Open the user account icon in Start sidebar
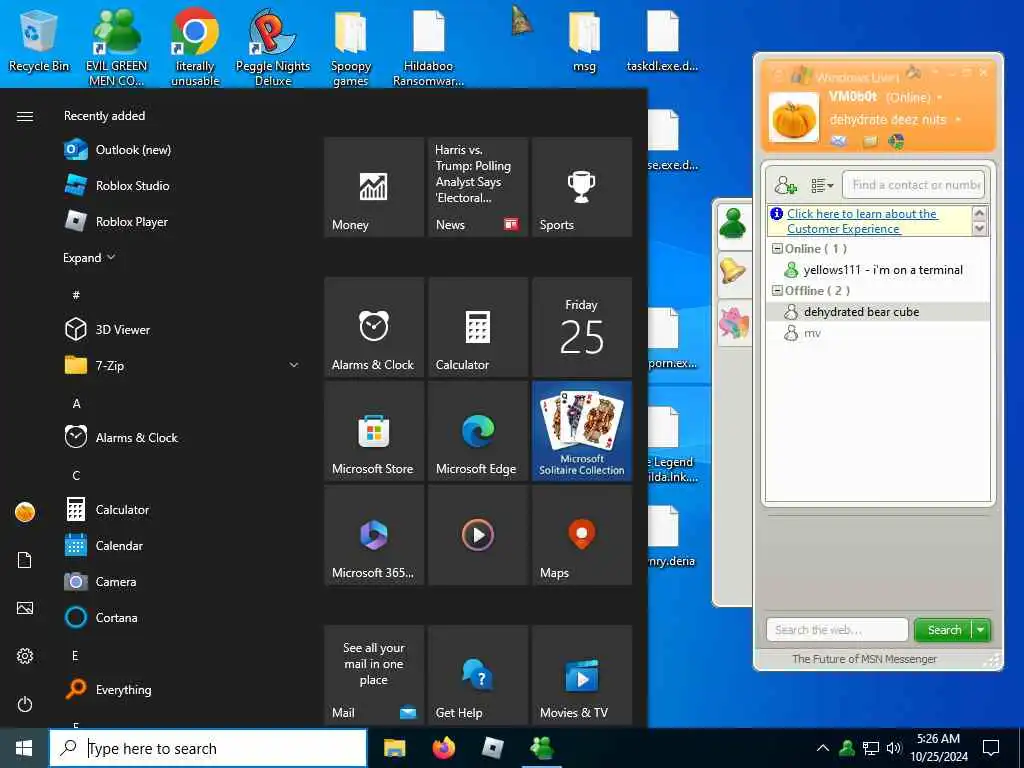Screen dimensions: 1024x768 [25, 512]
